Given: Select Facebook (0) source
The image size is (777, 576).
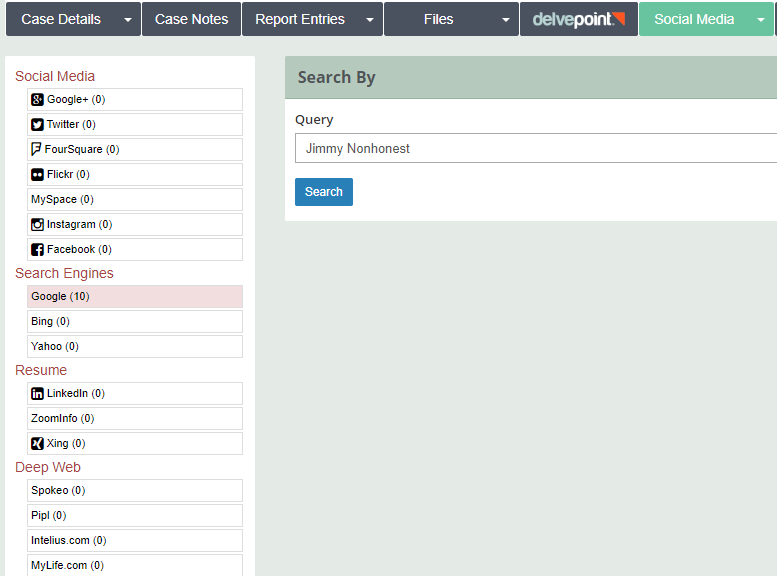Looking at the screenshot, I should coord(135,249).
